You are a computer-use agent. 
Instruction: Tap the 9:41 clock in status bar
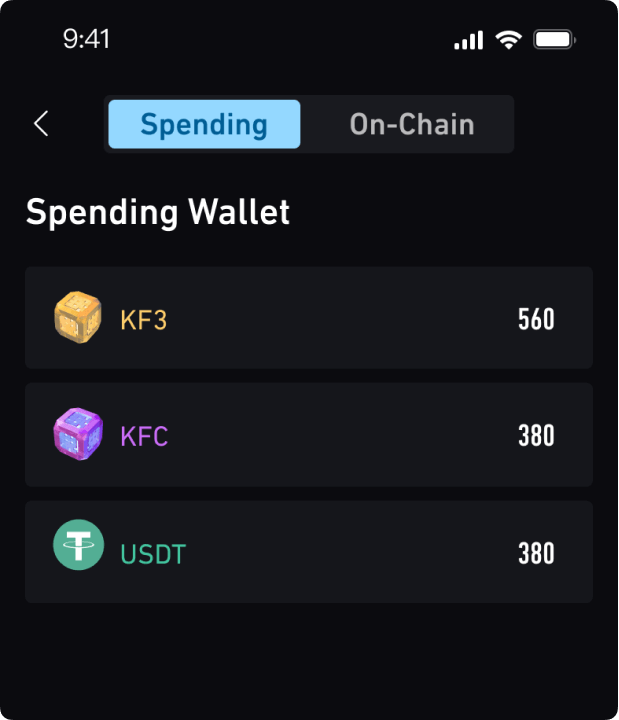coord(87,39)
